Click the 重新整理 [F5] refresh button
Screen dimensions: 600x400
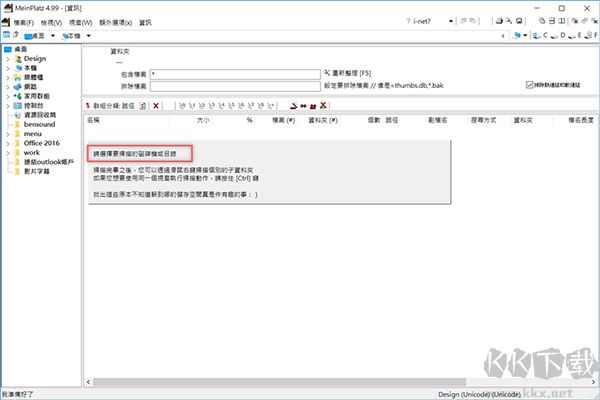(x=347, y=73)
